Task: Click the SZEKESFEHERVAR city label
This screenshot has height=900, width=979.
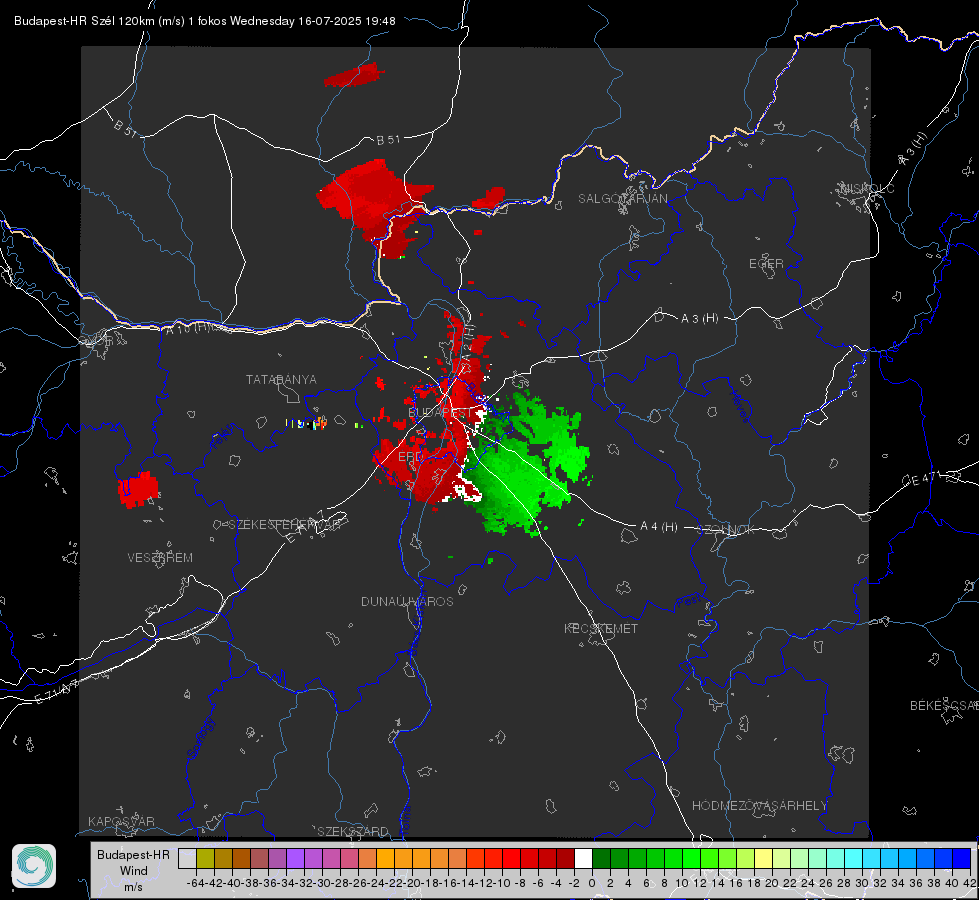Action: coord(285,525)
